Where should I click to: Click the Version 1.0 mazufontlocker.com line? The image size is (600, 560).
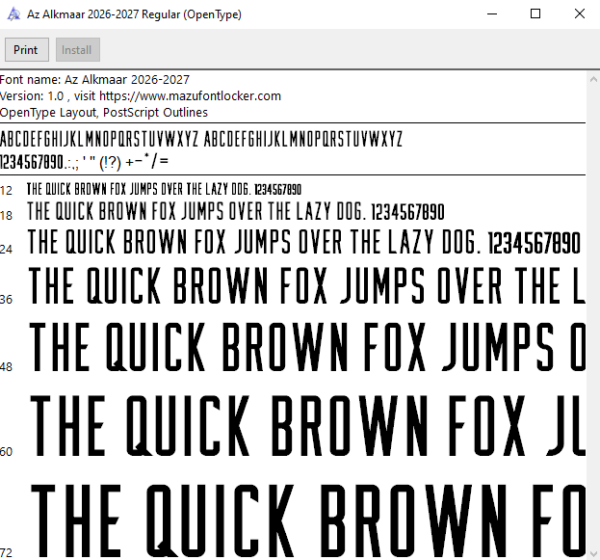pos(140,96)
